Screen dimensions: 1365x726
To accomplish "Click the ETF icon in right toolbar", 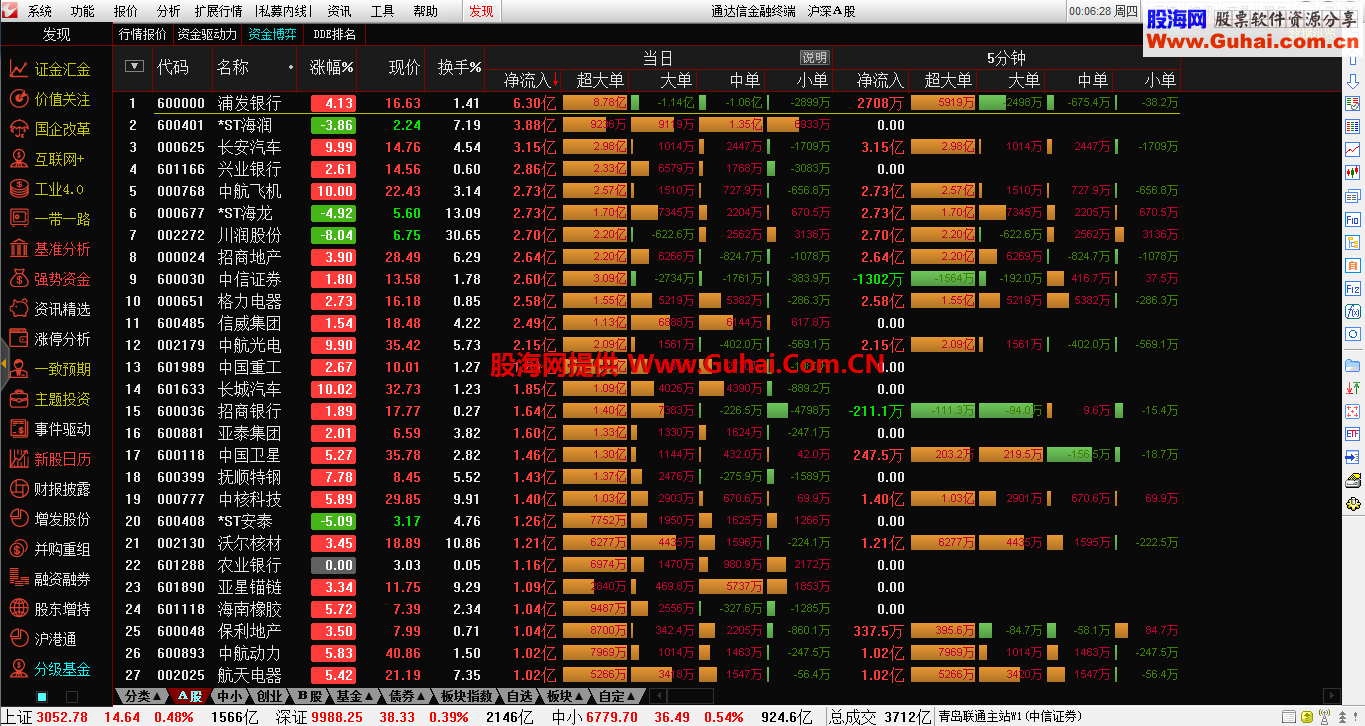I will [x=1353, y=433].
